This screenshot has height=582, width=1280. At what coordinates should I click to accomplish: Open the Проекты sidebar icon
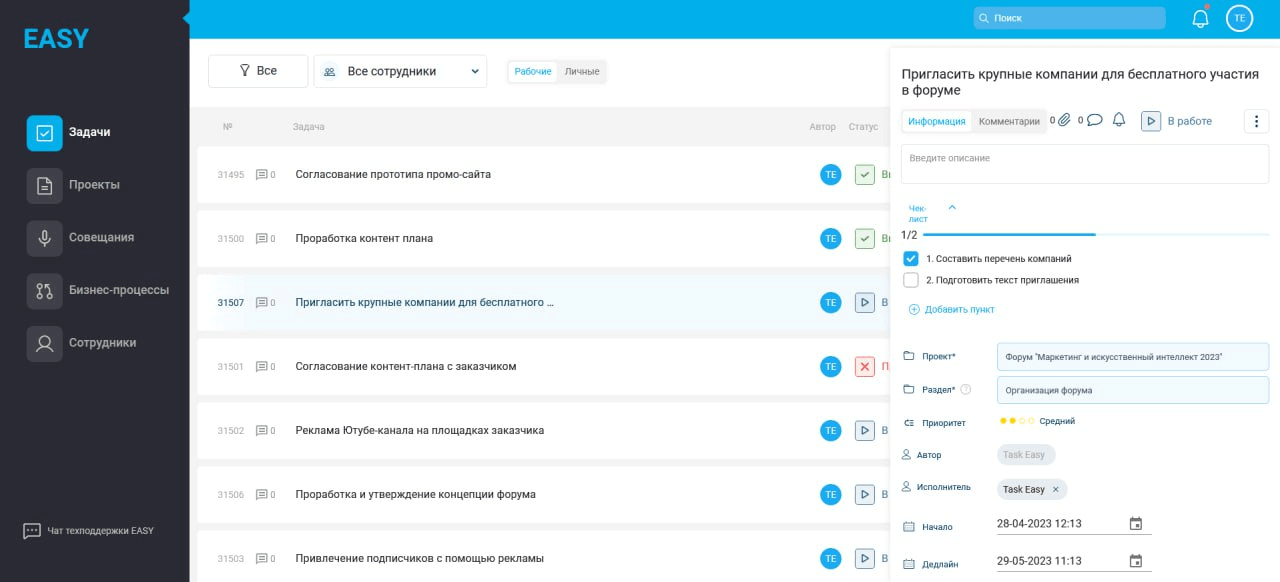44,185
